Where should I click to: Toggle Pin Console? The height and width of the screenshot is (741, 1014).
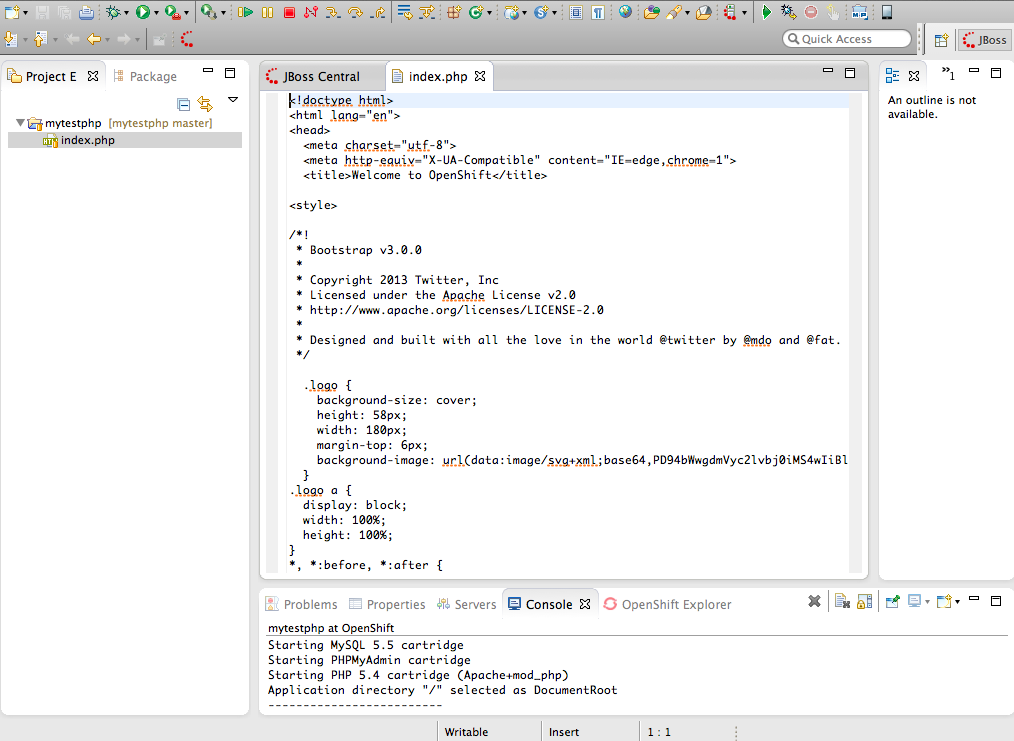click(x=892, y=602)
